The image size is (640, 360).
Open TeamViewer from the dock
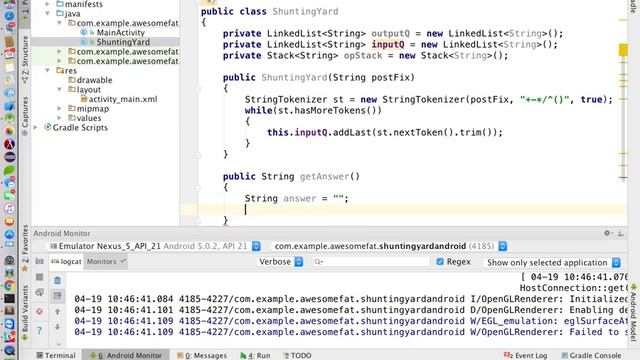point(9,324)
